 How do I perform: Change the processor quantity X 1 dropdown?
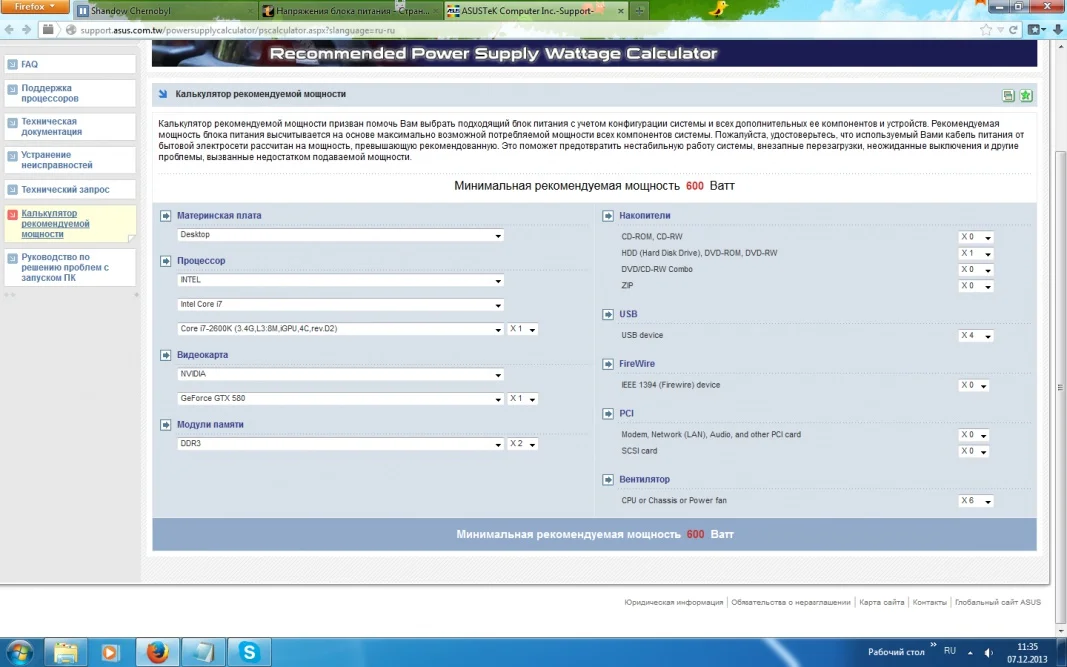click(x=523, y=329)
